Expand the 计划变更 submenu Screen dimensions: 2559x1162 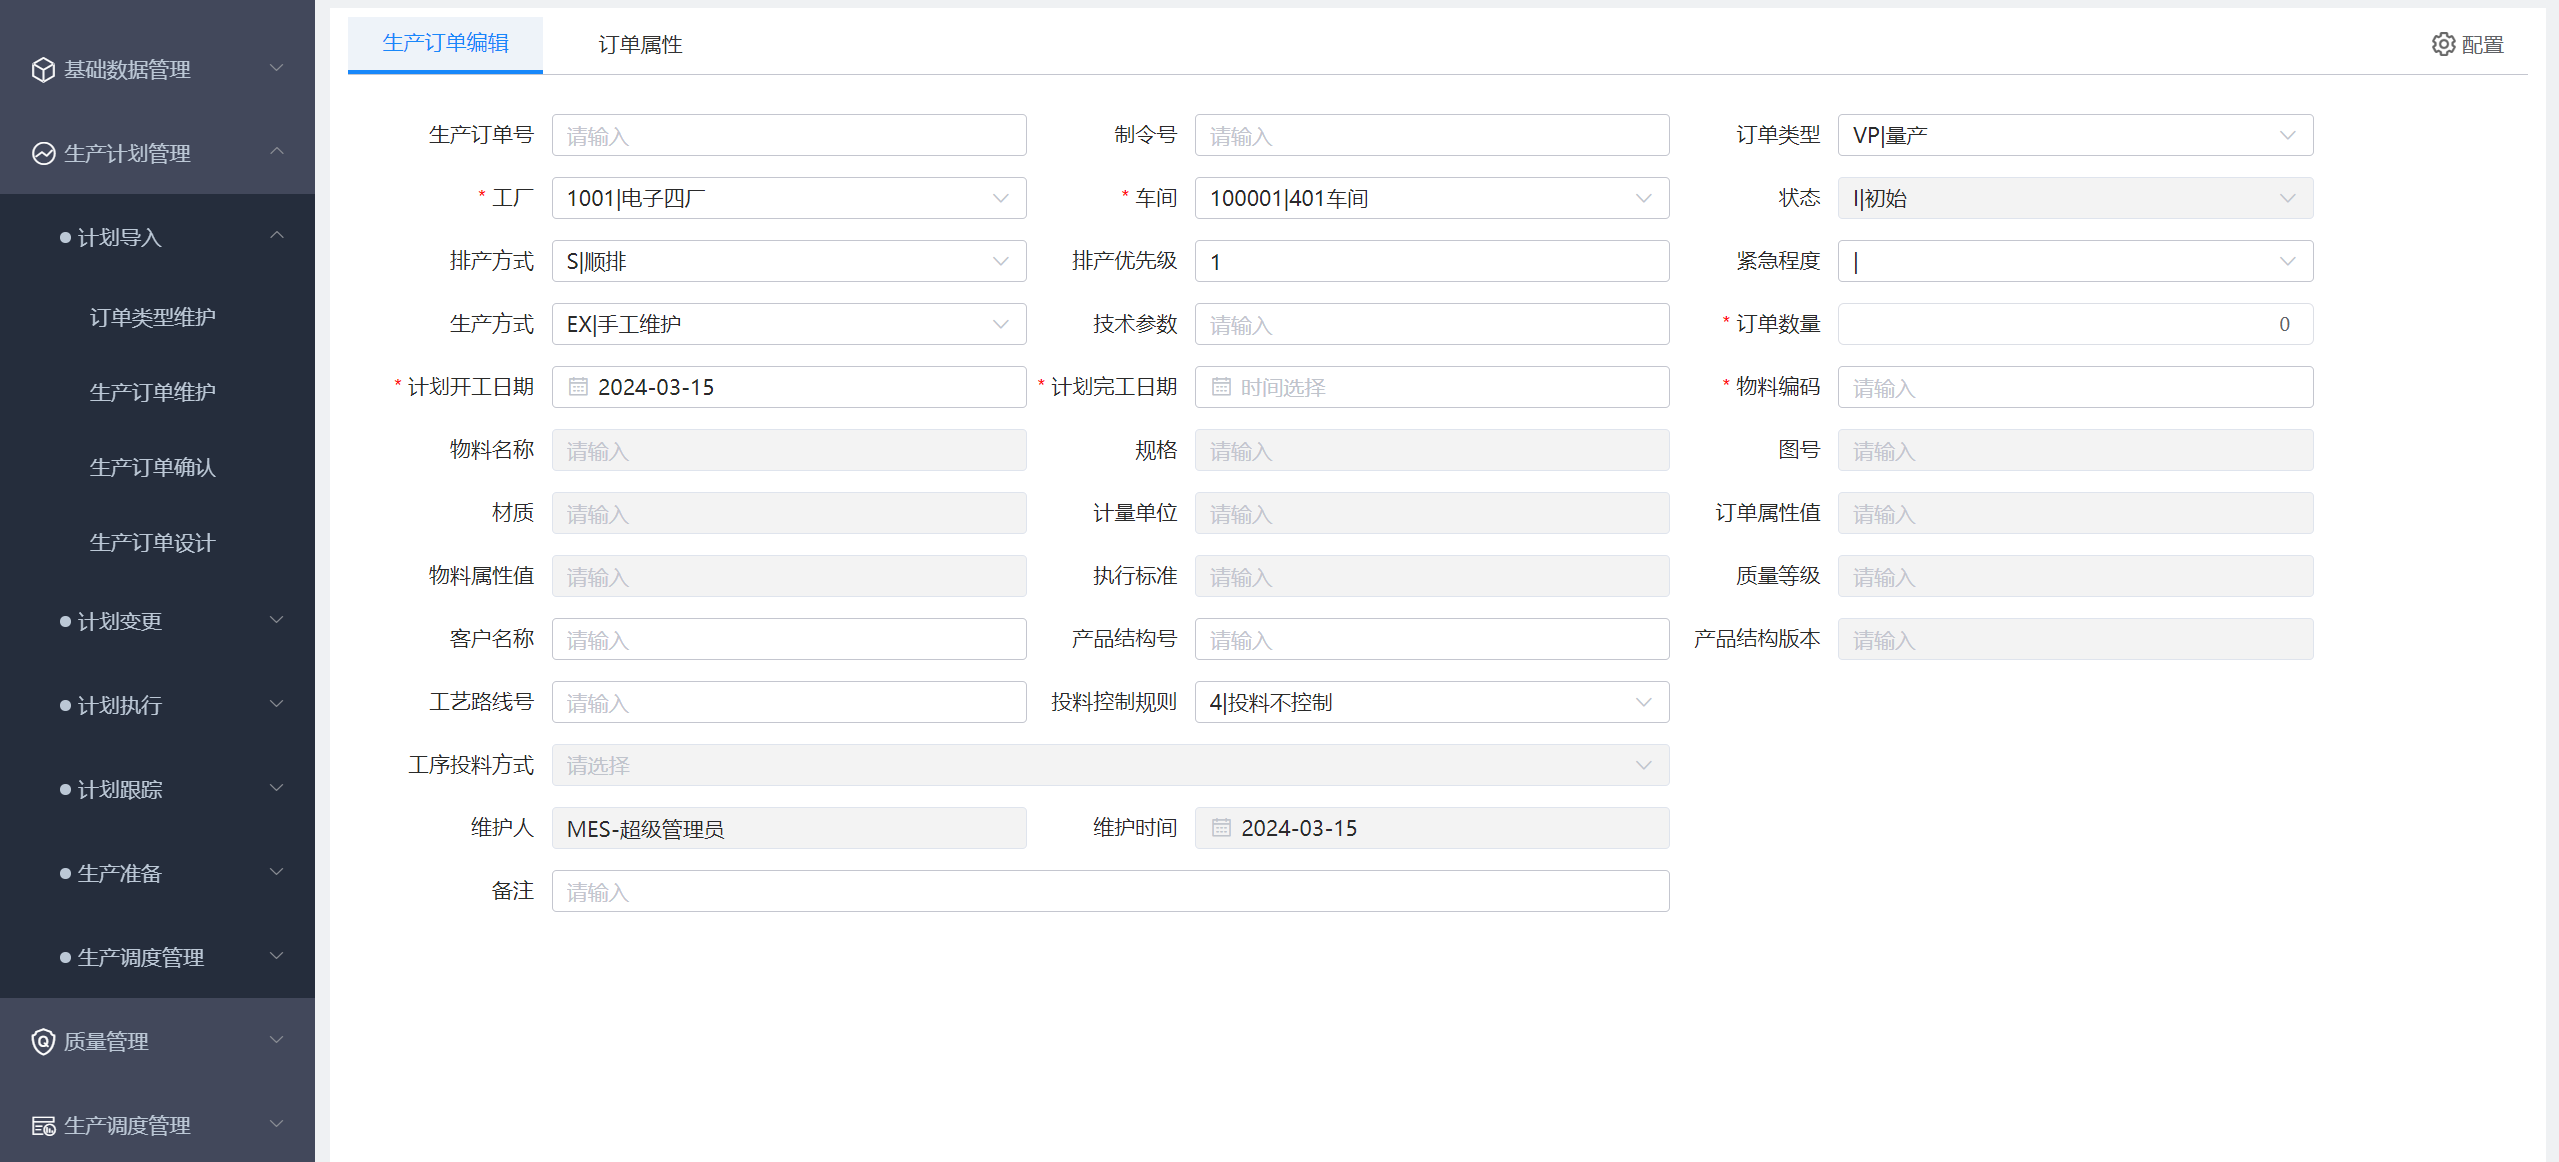[x=157, y=621]
